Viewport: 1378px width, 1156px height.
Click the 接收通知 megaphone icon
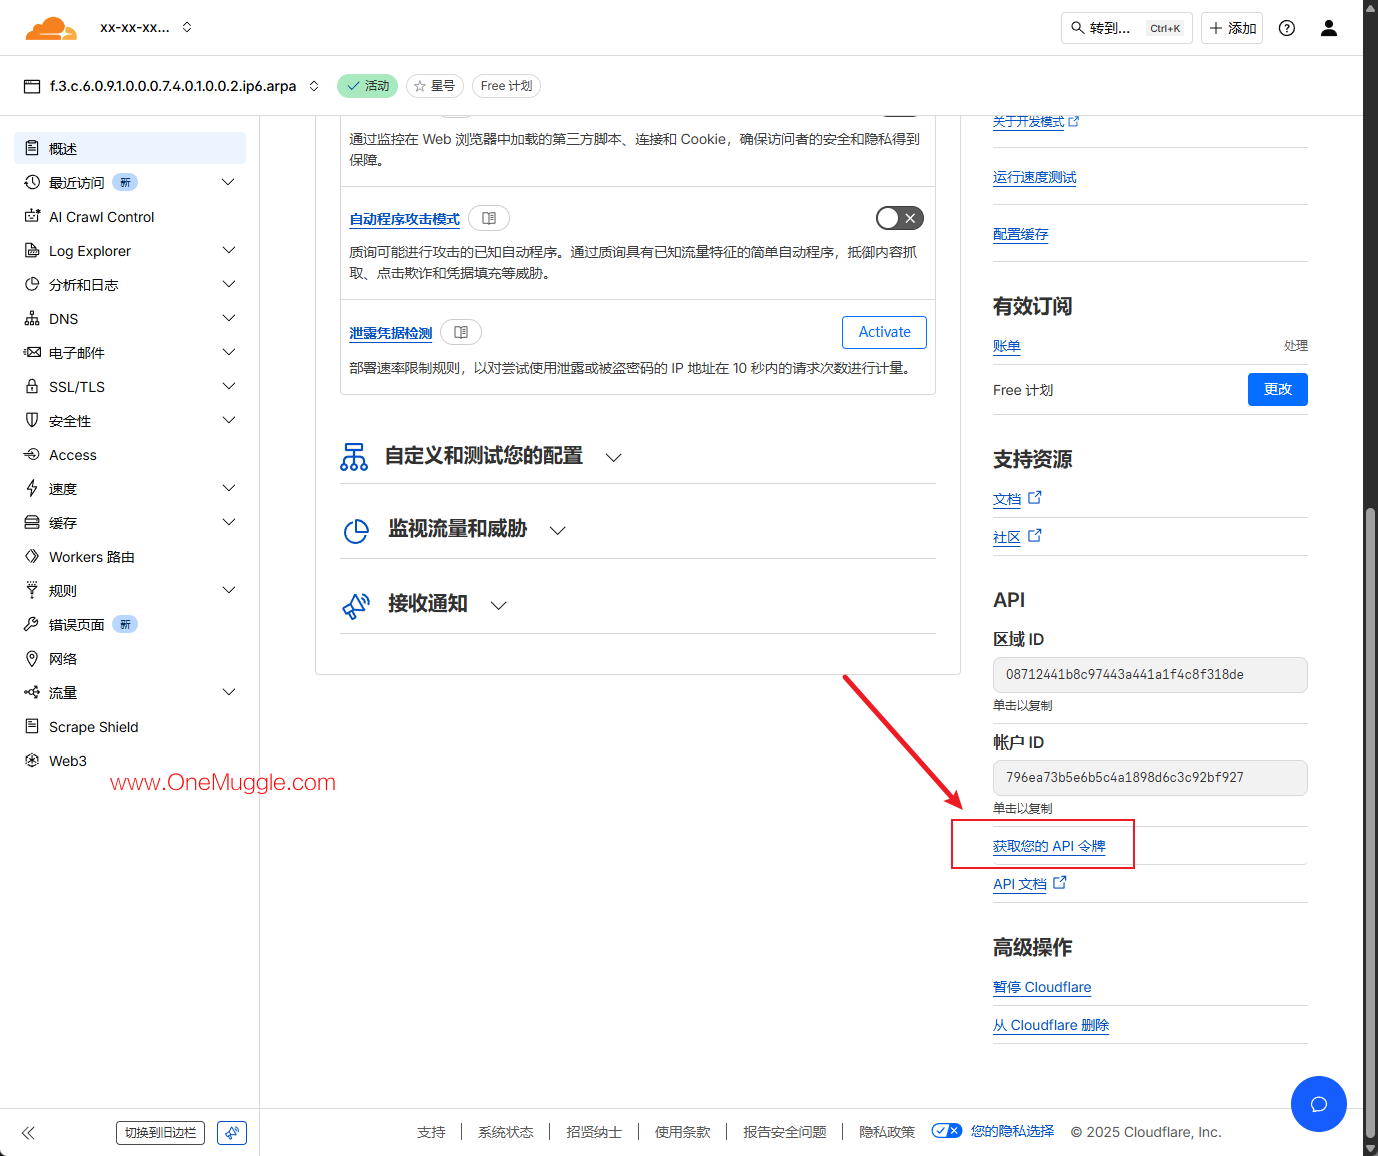click(x=356, y=605)
